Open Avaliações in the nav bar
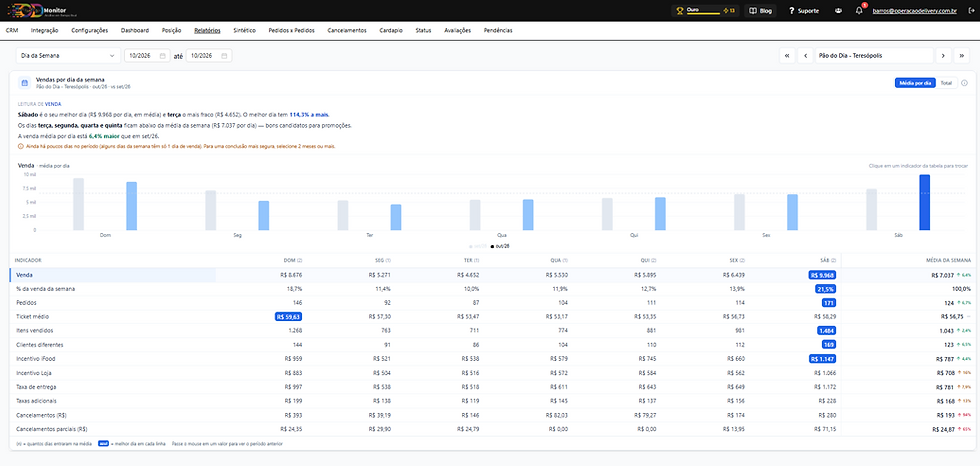Image resolution: width=980 pixels, height=466 pixels. pos(458,30)
